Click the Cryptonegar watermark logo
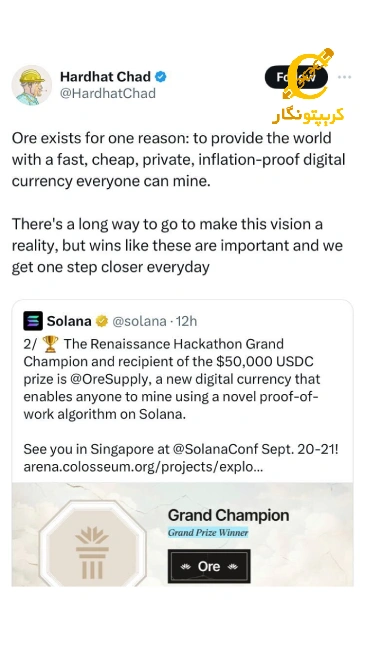 click(x=308, y=86)
